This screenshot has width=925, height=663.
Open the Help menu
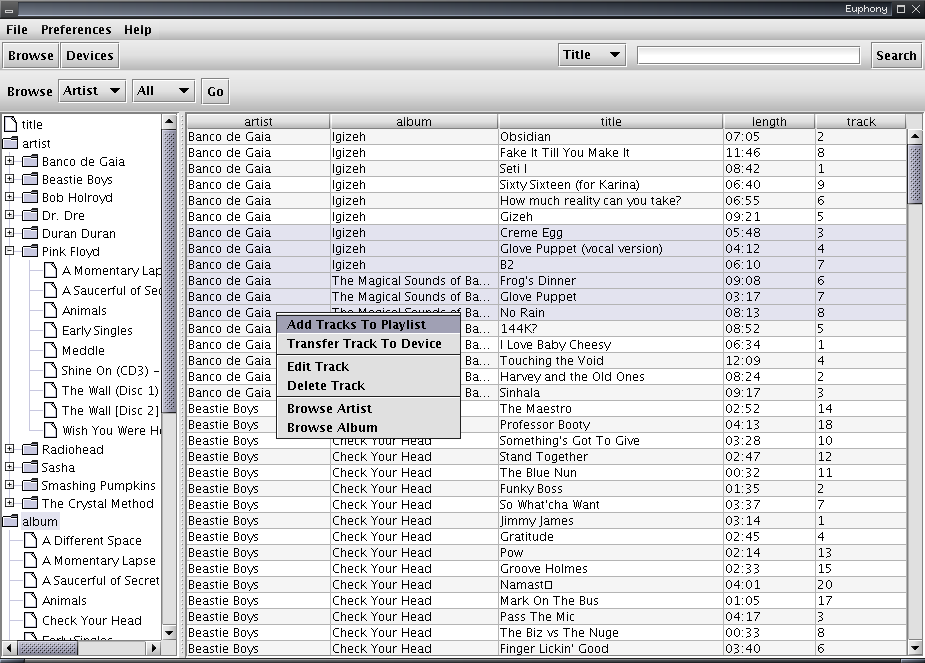coord(137,29)
